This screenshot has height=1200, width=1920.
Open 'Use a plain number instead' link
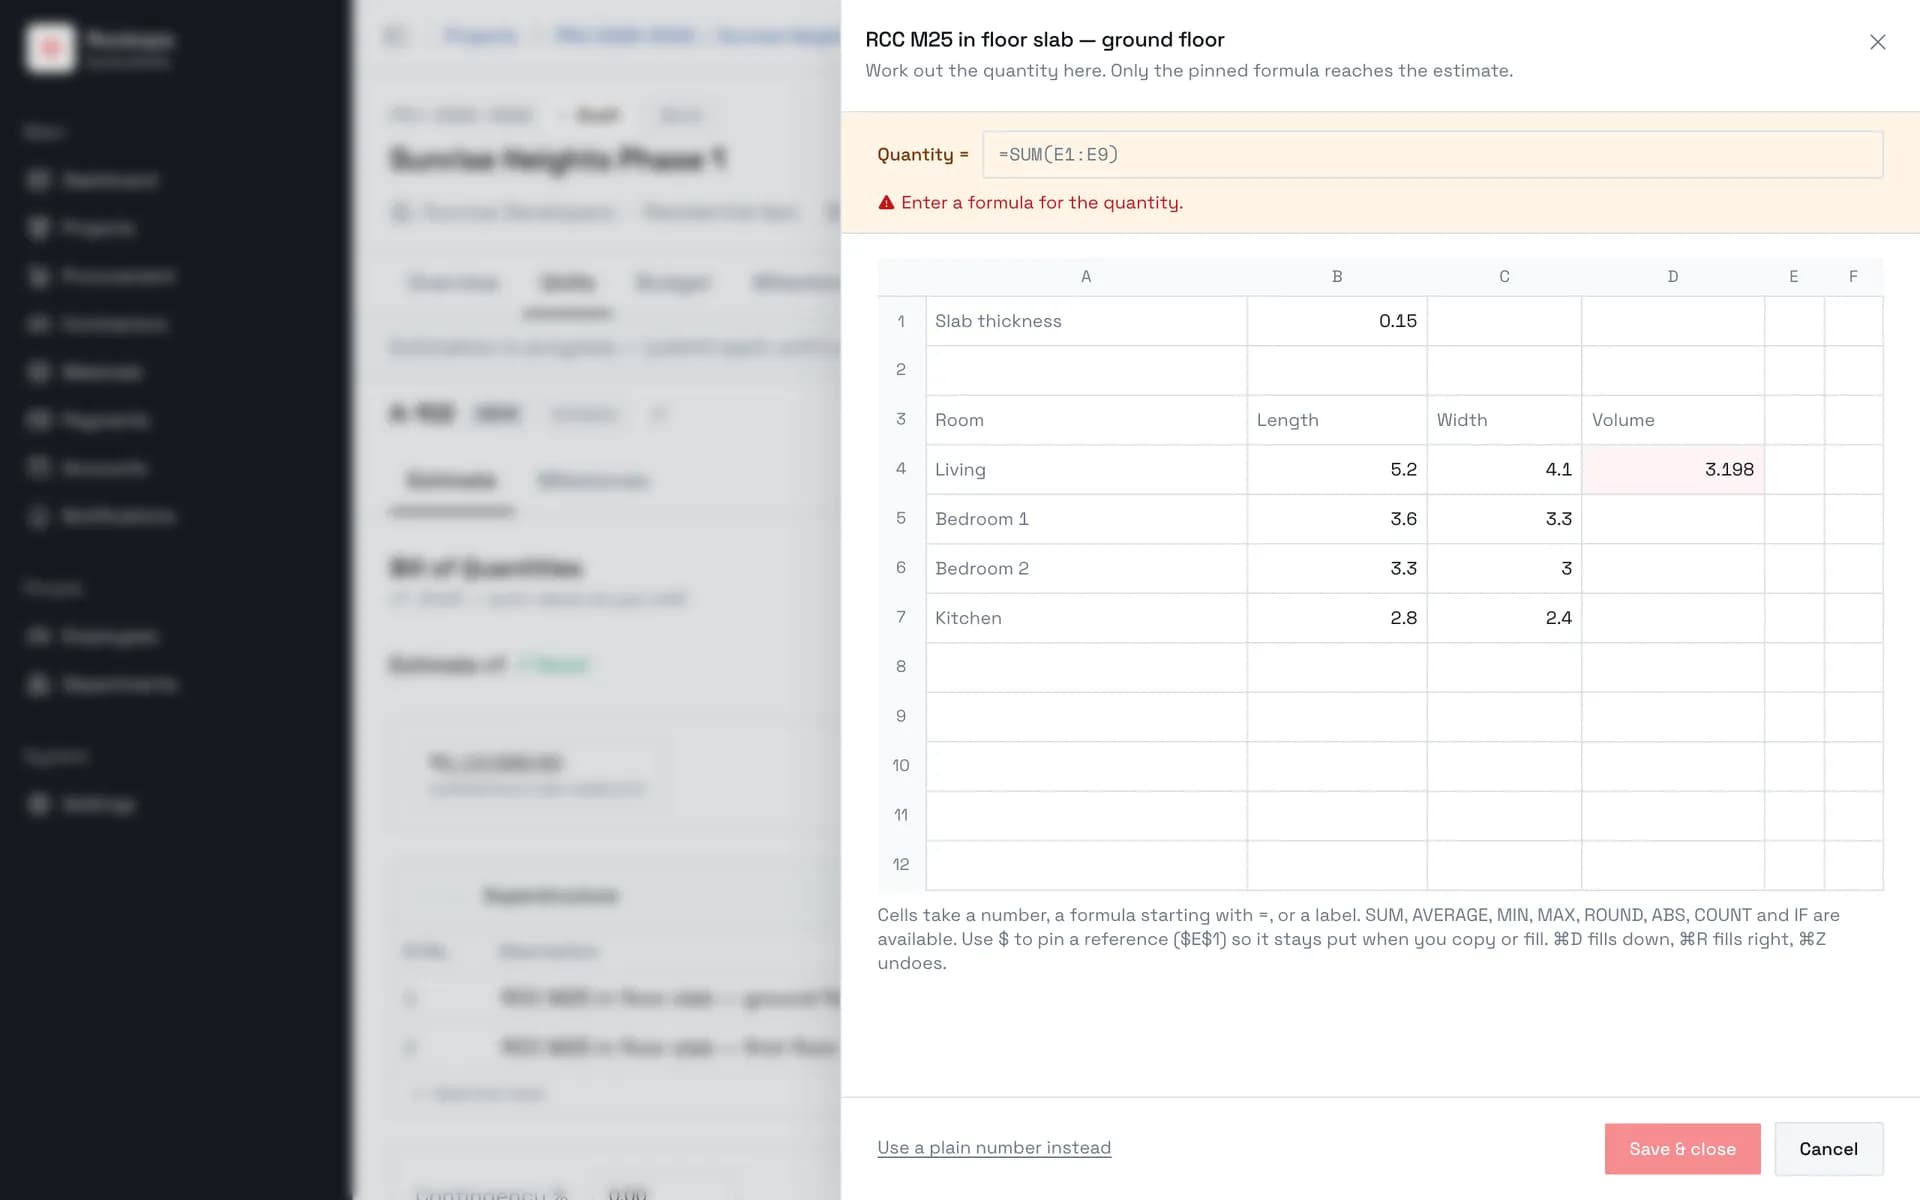[994, 1148]
